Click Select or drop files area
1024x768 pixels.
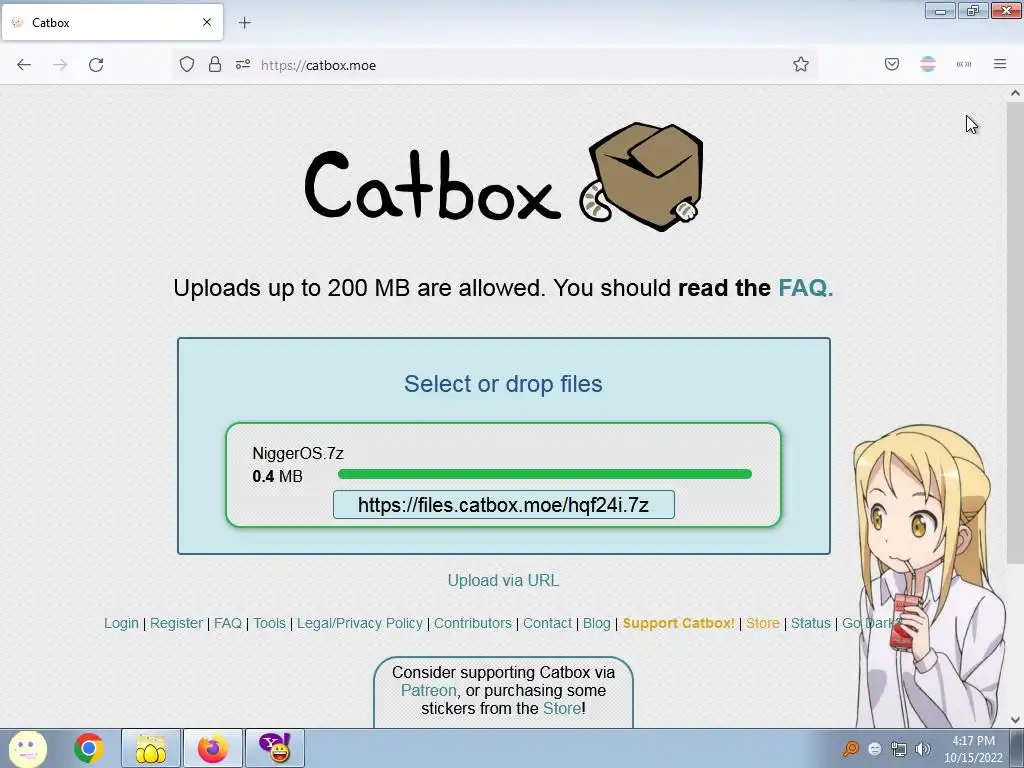click(503, 384)
